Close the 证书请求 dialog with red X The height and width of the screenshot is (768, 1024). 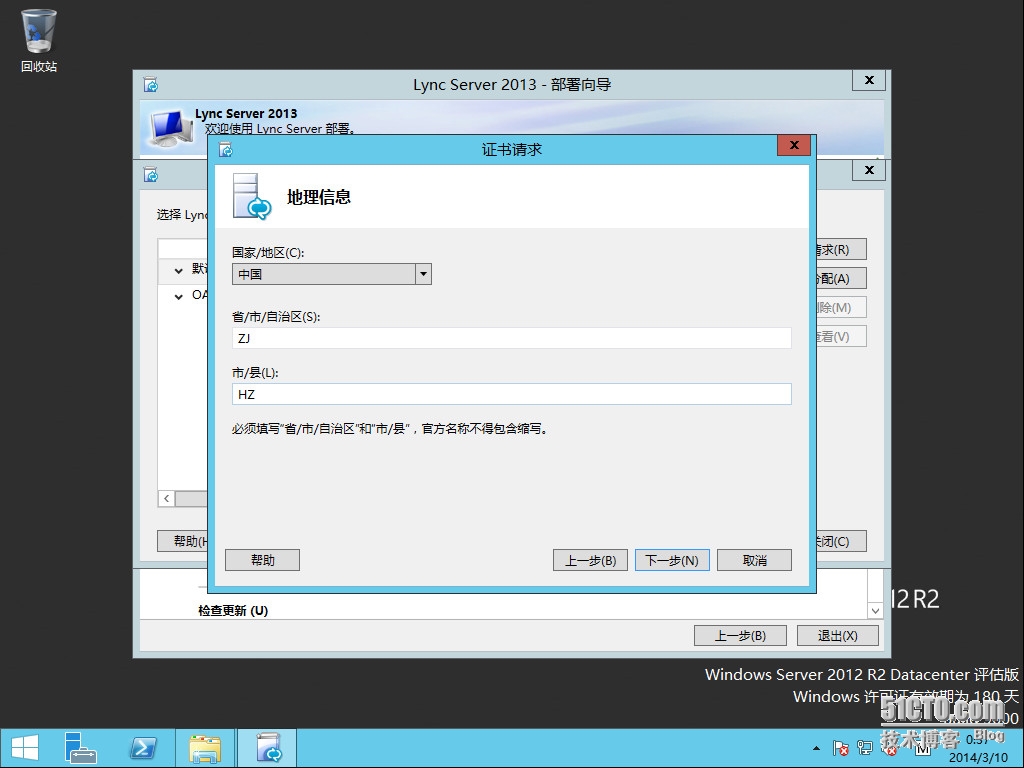794,145
